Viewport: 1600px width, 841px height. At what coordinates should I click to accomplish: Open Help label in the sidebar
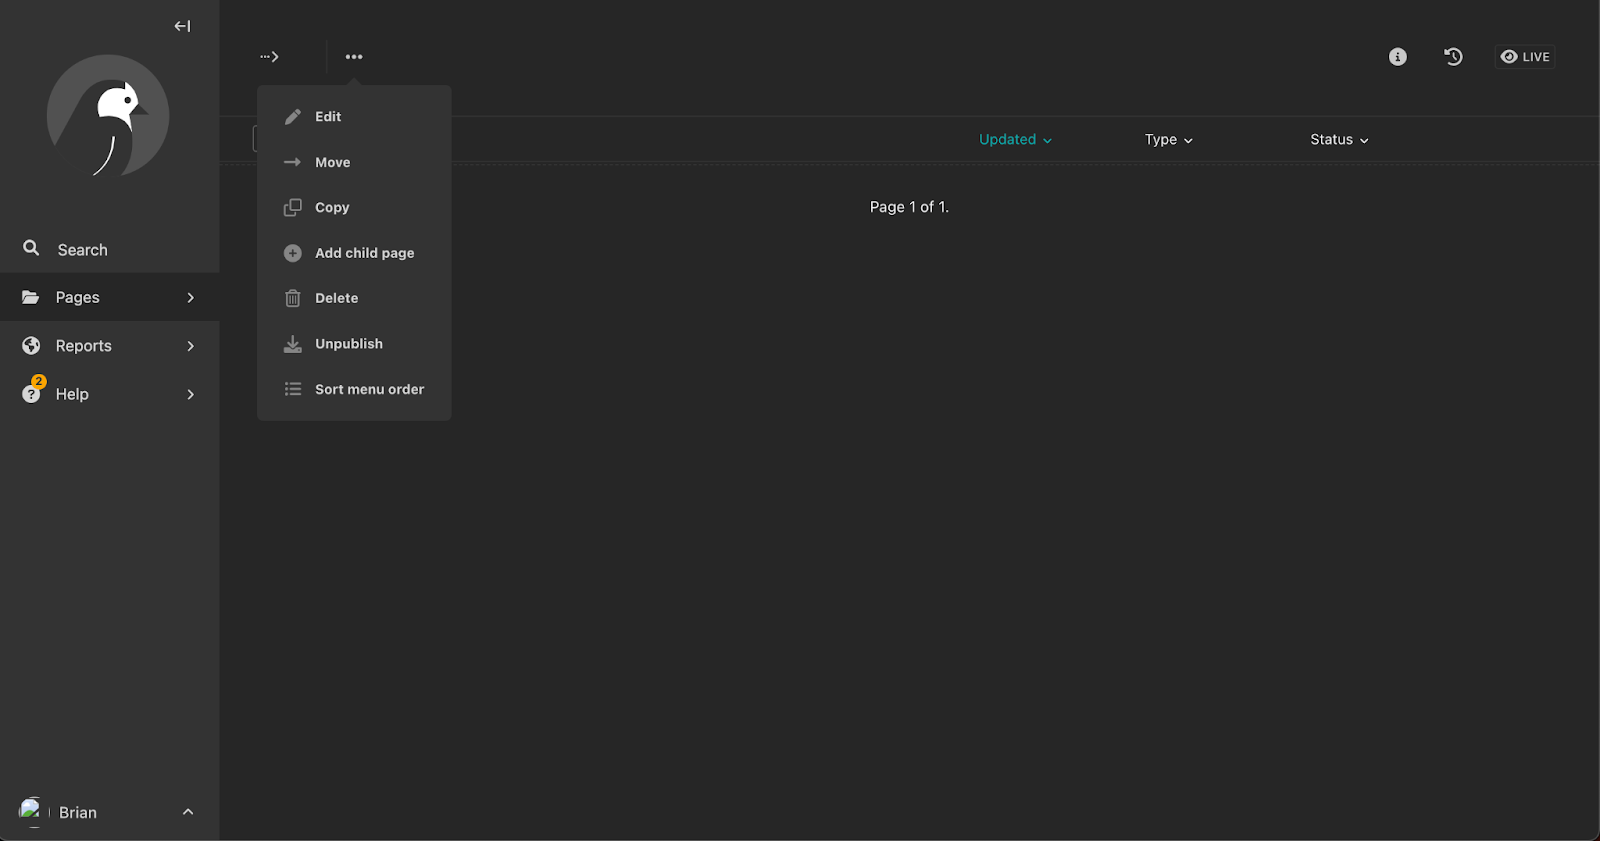point(72,394)
